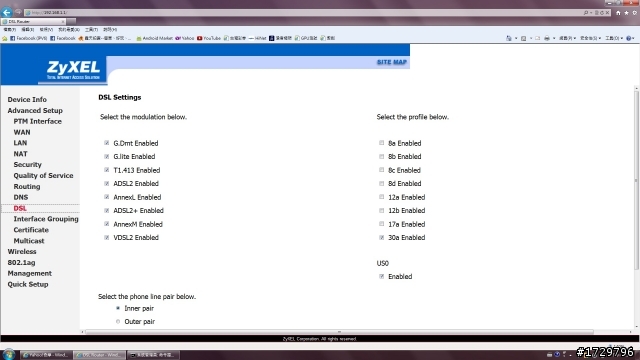This screenshot has width=640, height=360.
Task: Click the Windows Start orb
Action: pos(9,354)
